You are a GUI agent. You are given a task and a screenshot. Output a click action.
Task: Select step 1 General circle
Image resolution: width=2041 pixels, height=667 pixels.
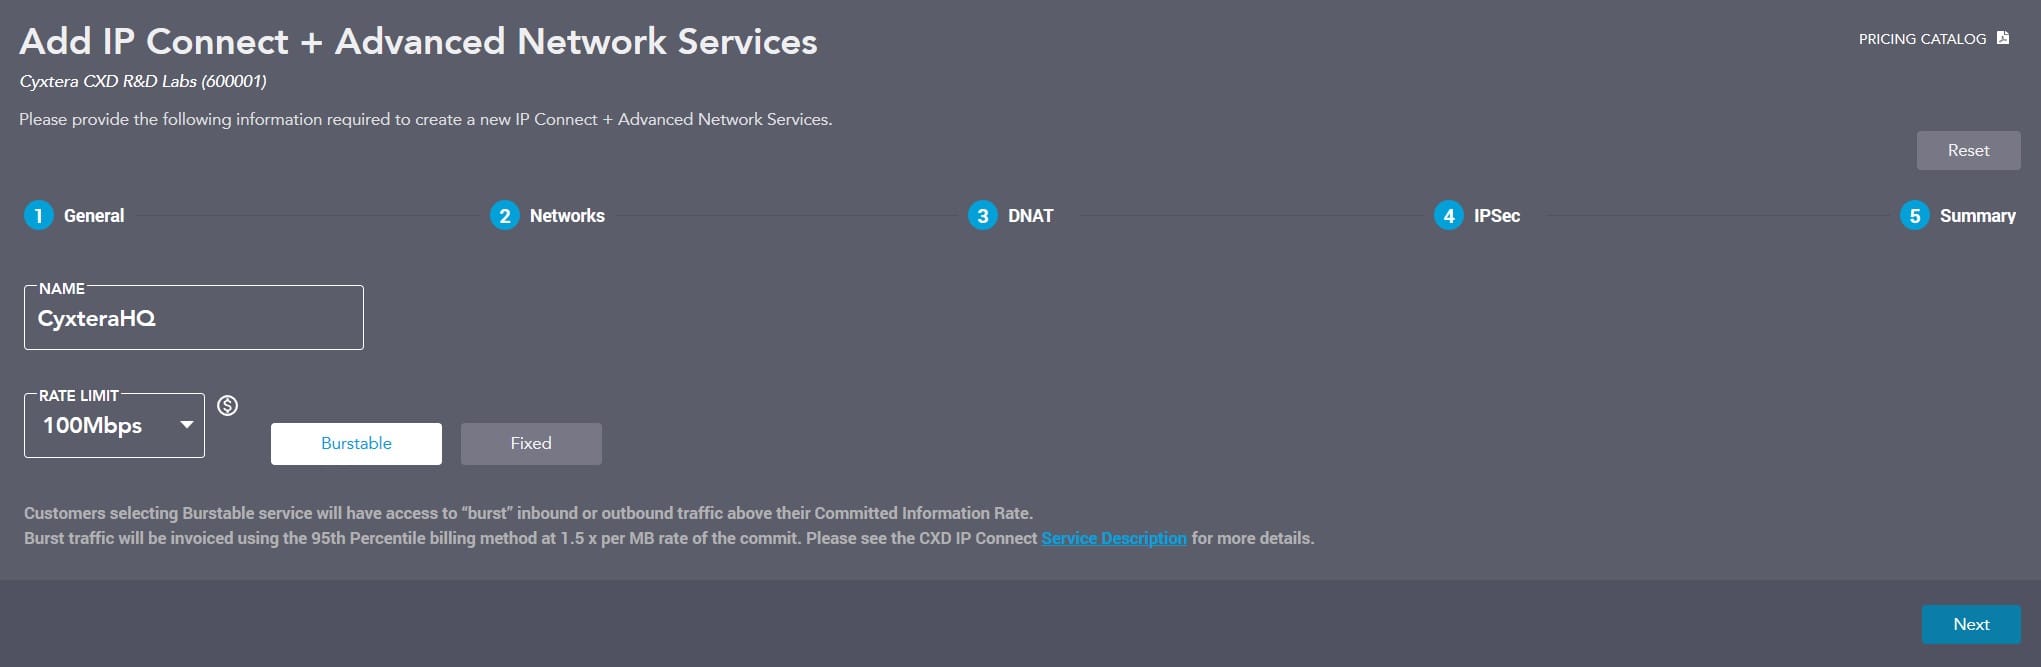pos(38,215)
